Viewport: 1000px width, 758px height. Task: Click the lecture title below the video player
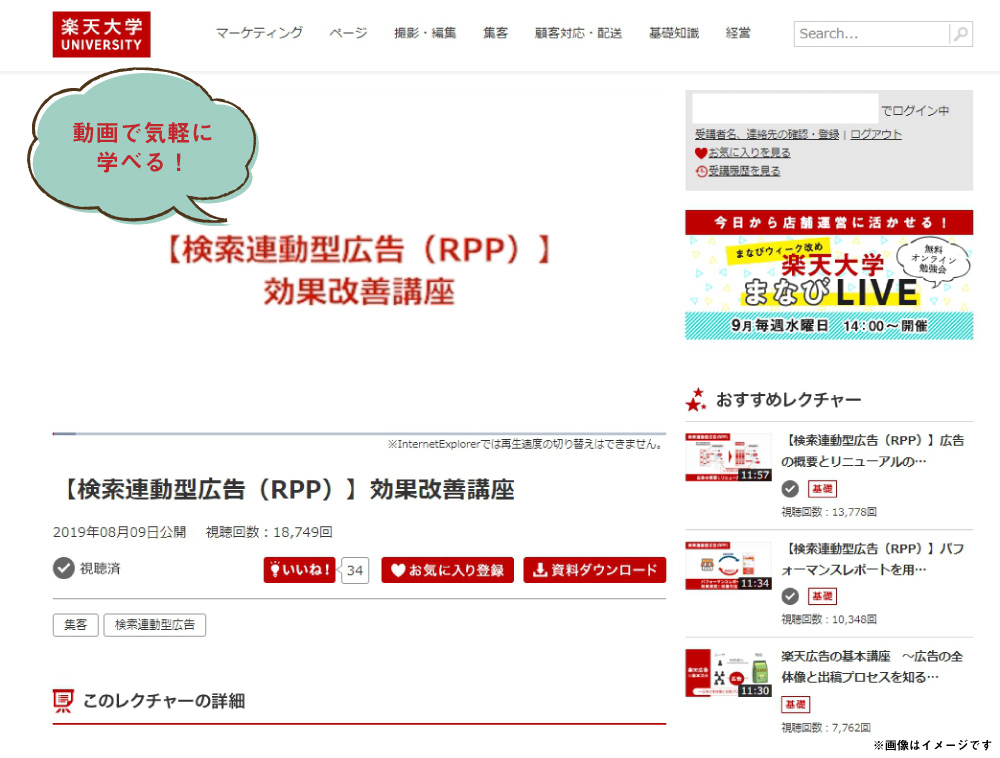[287, 490]
